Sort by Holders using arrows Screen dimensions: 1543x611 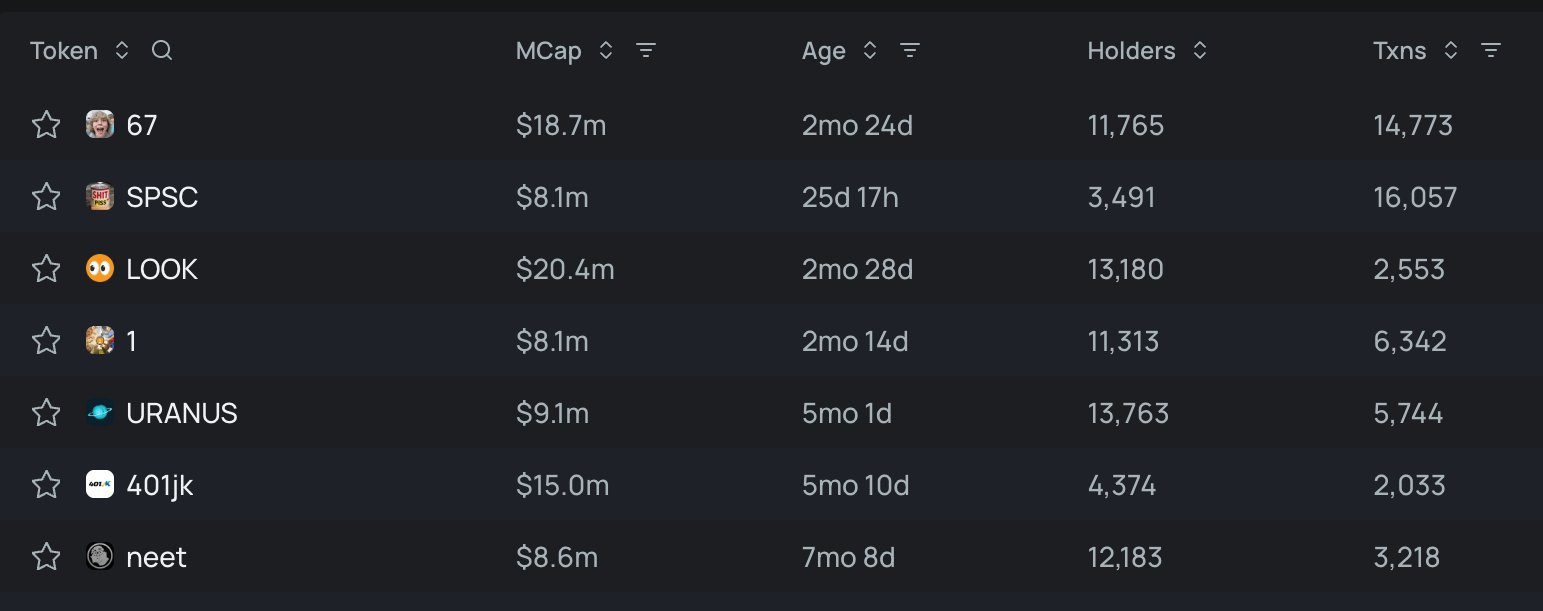(1200, 51)
